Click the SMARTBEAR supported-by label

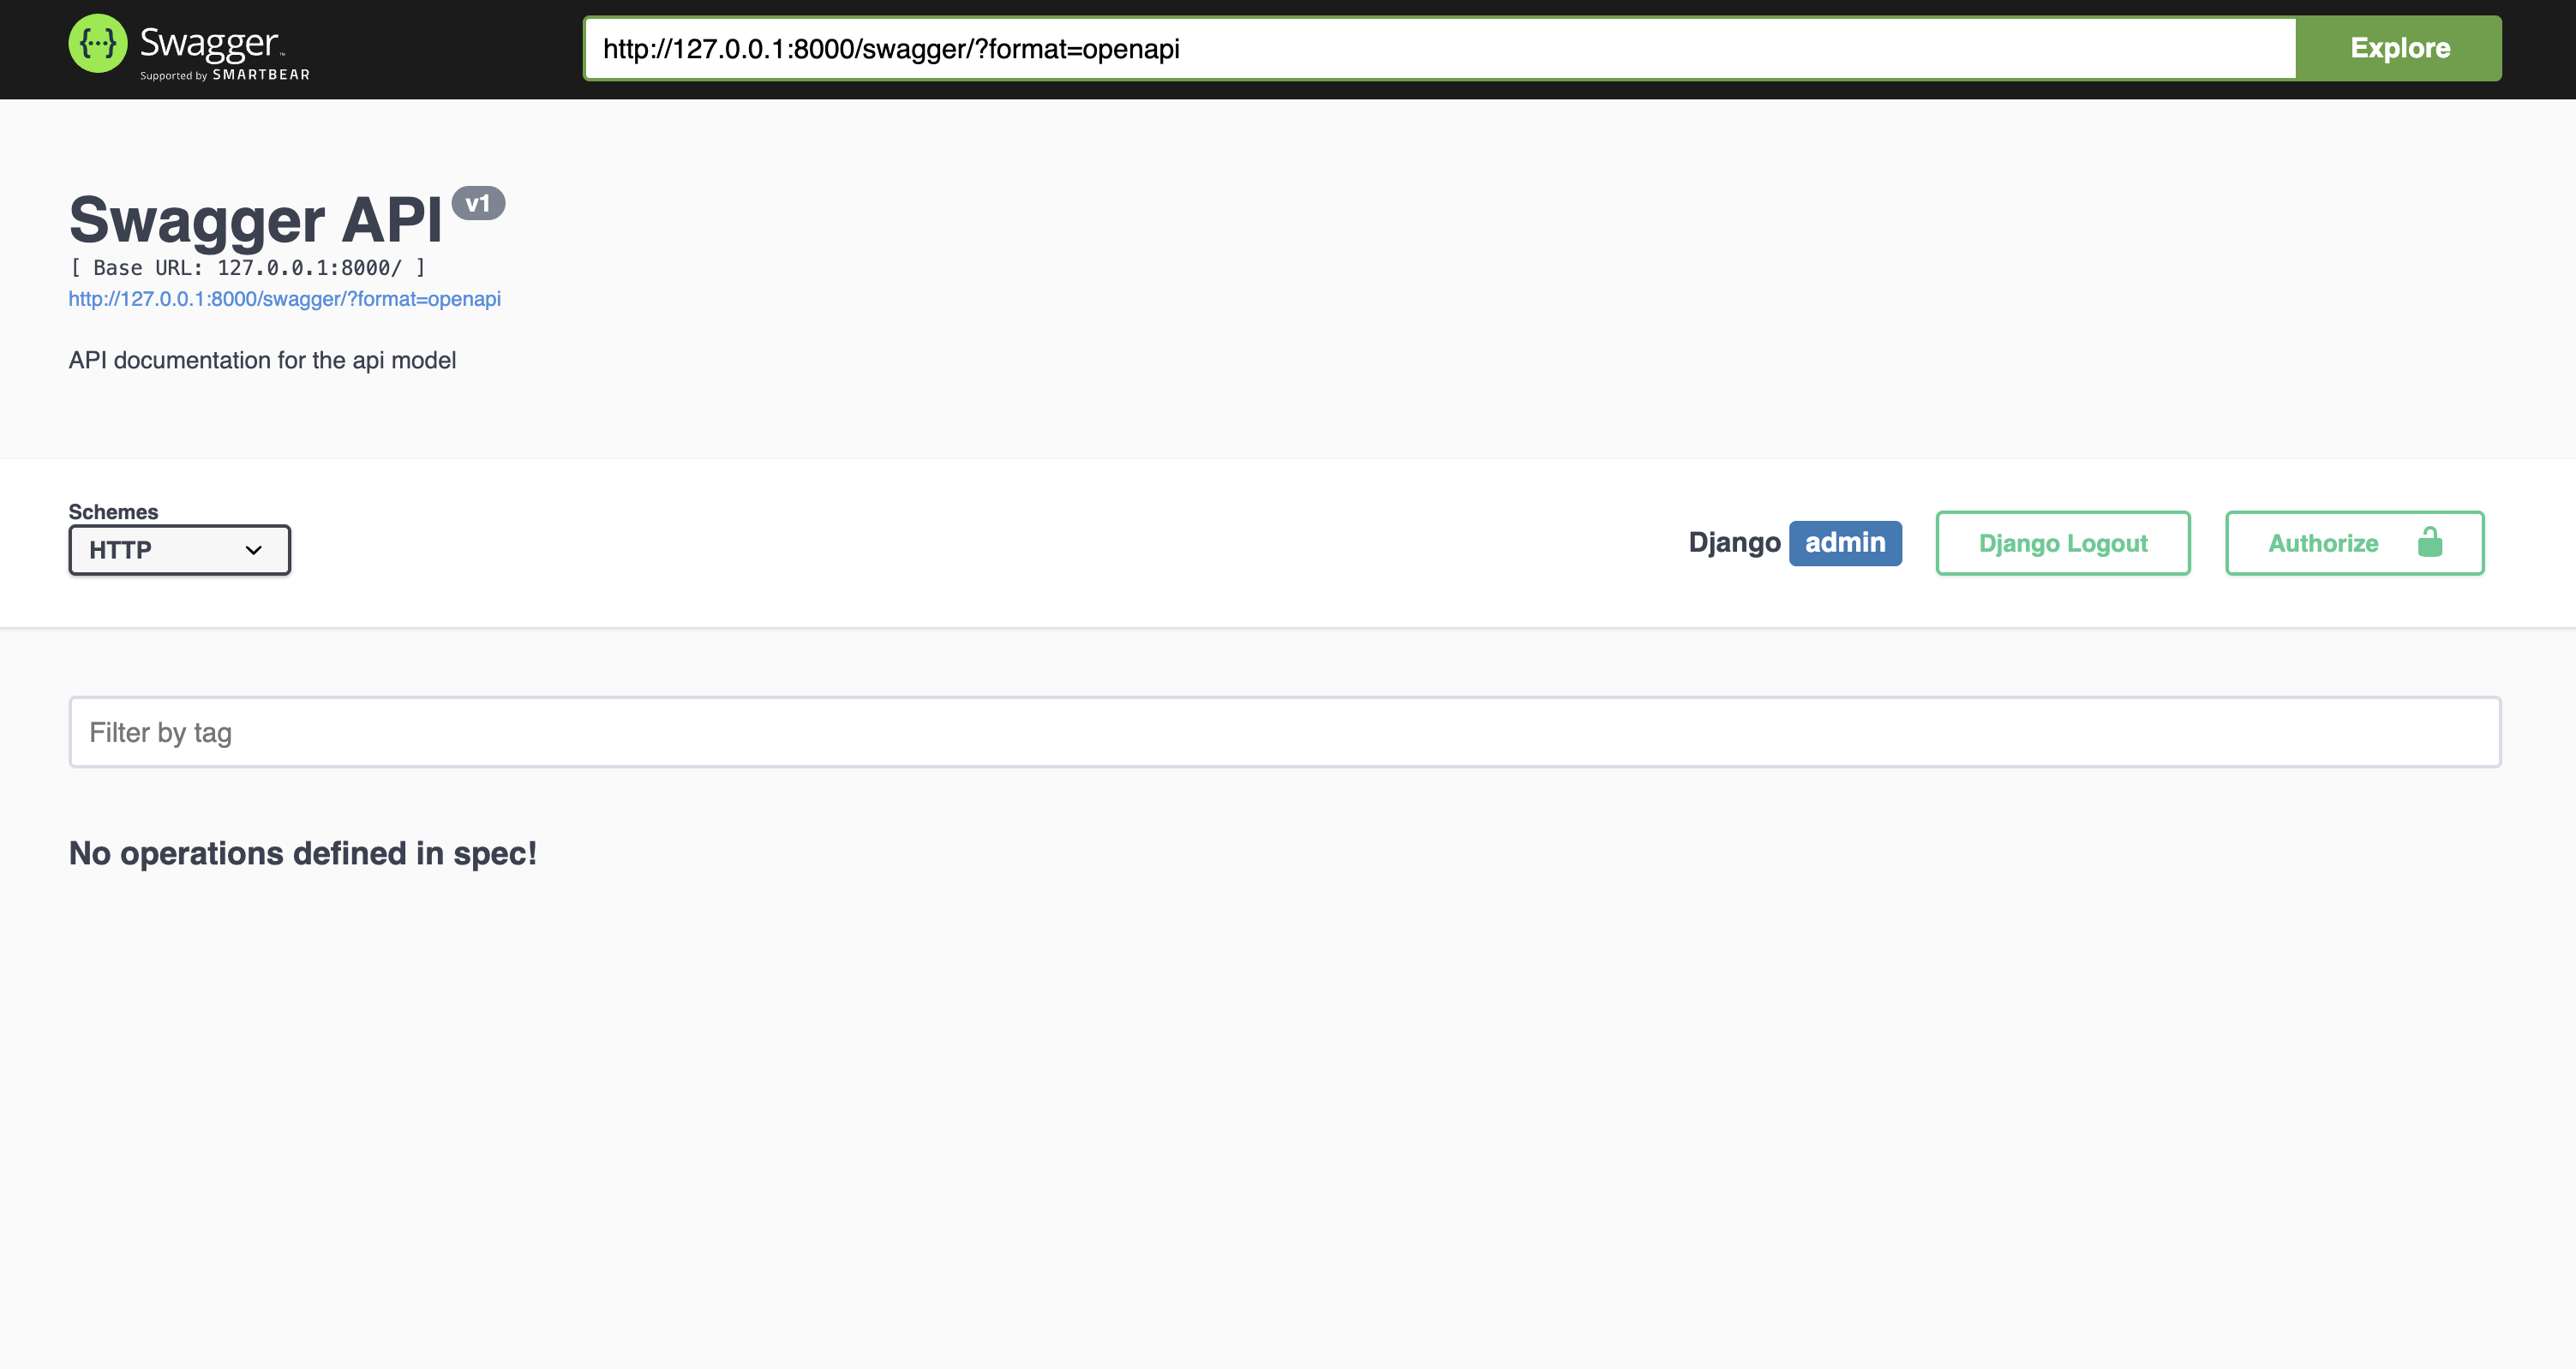(261, 75)
